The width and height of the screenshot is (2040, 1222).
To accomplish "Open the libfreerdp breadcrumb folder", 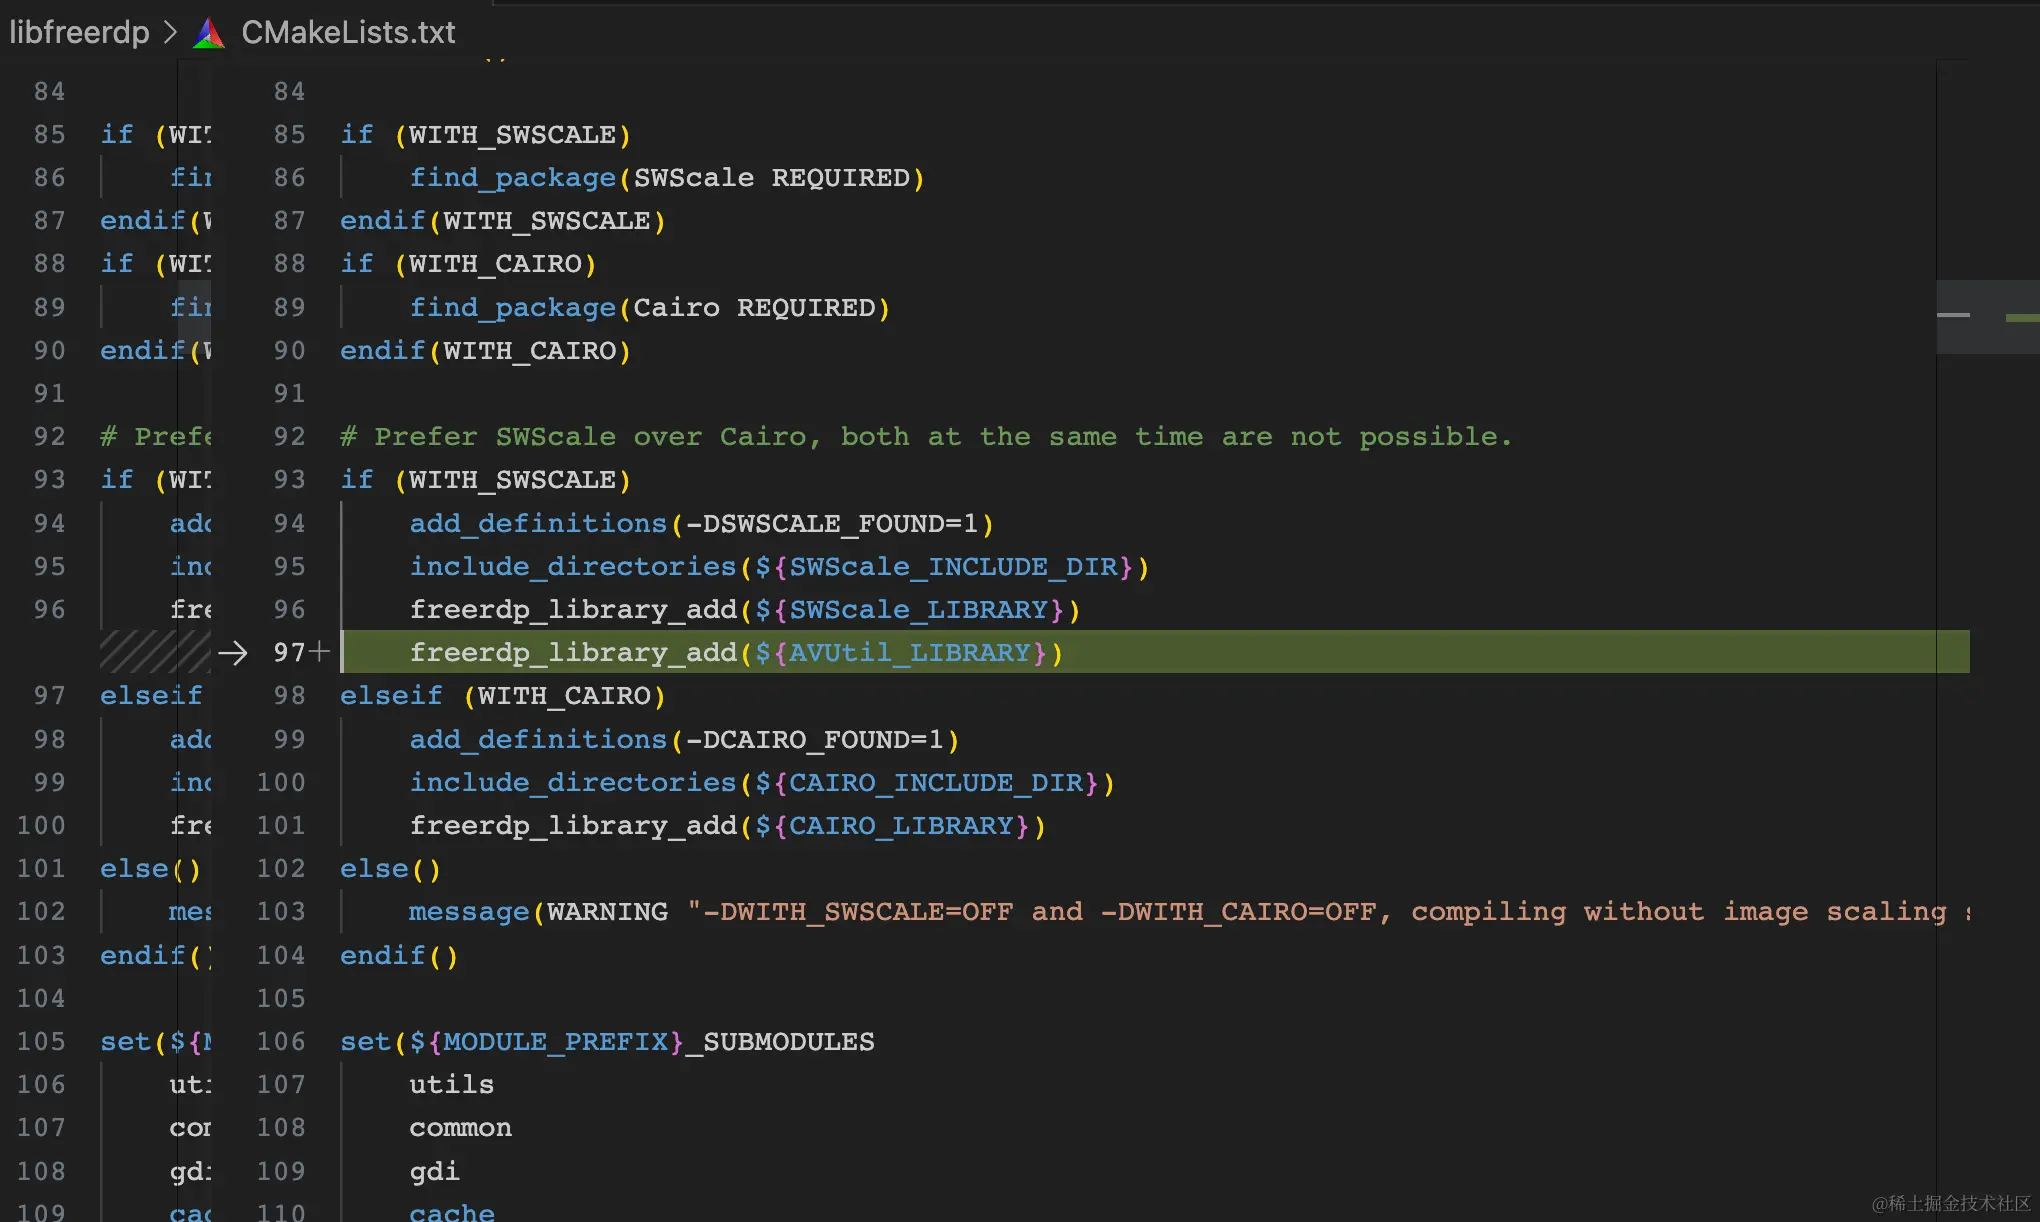I will [79, 33].
